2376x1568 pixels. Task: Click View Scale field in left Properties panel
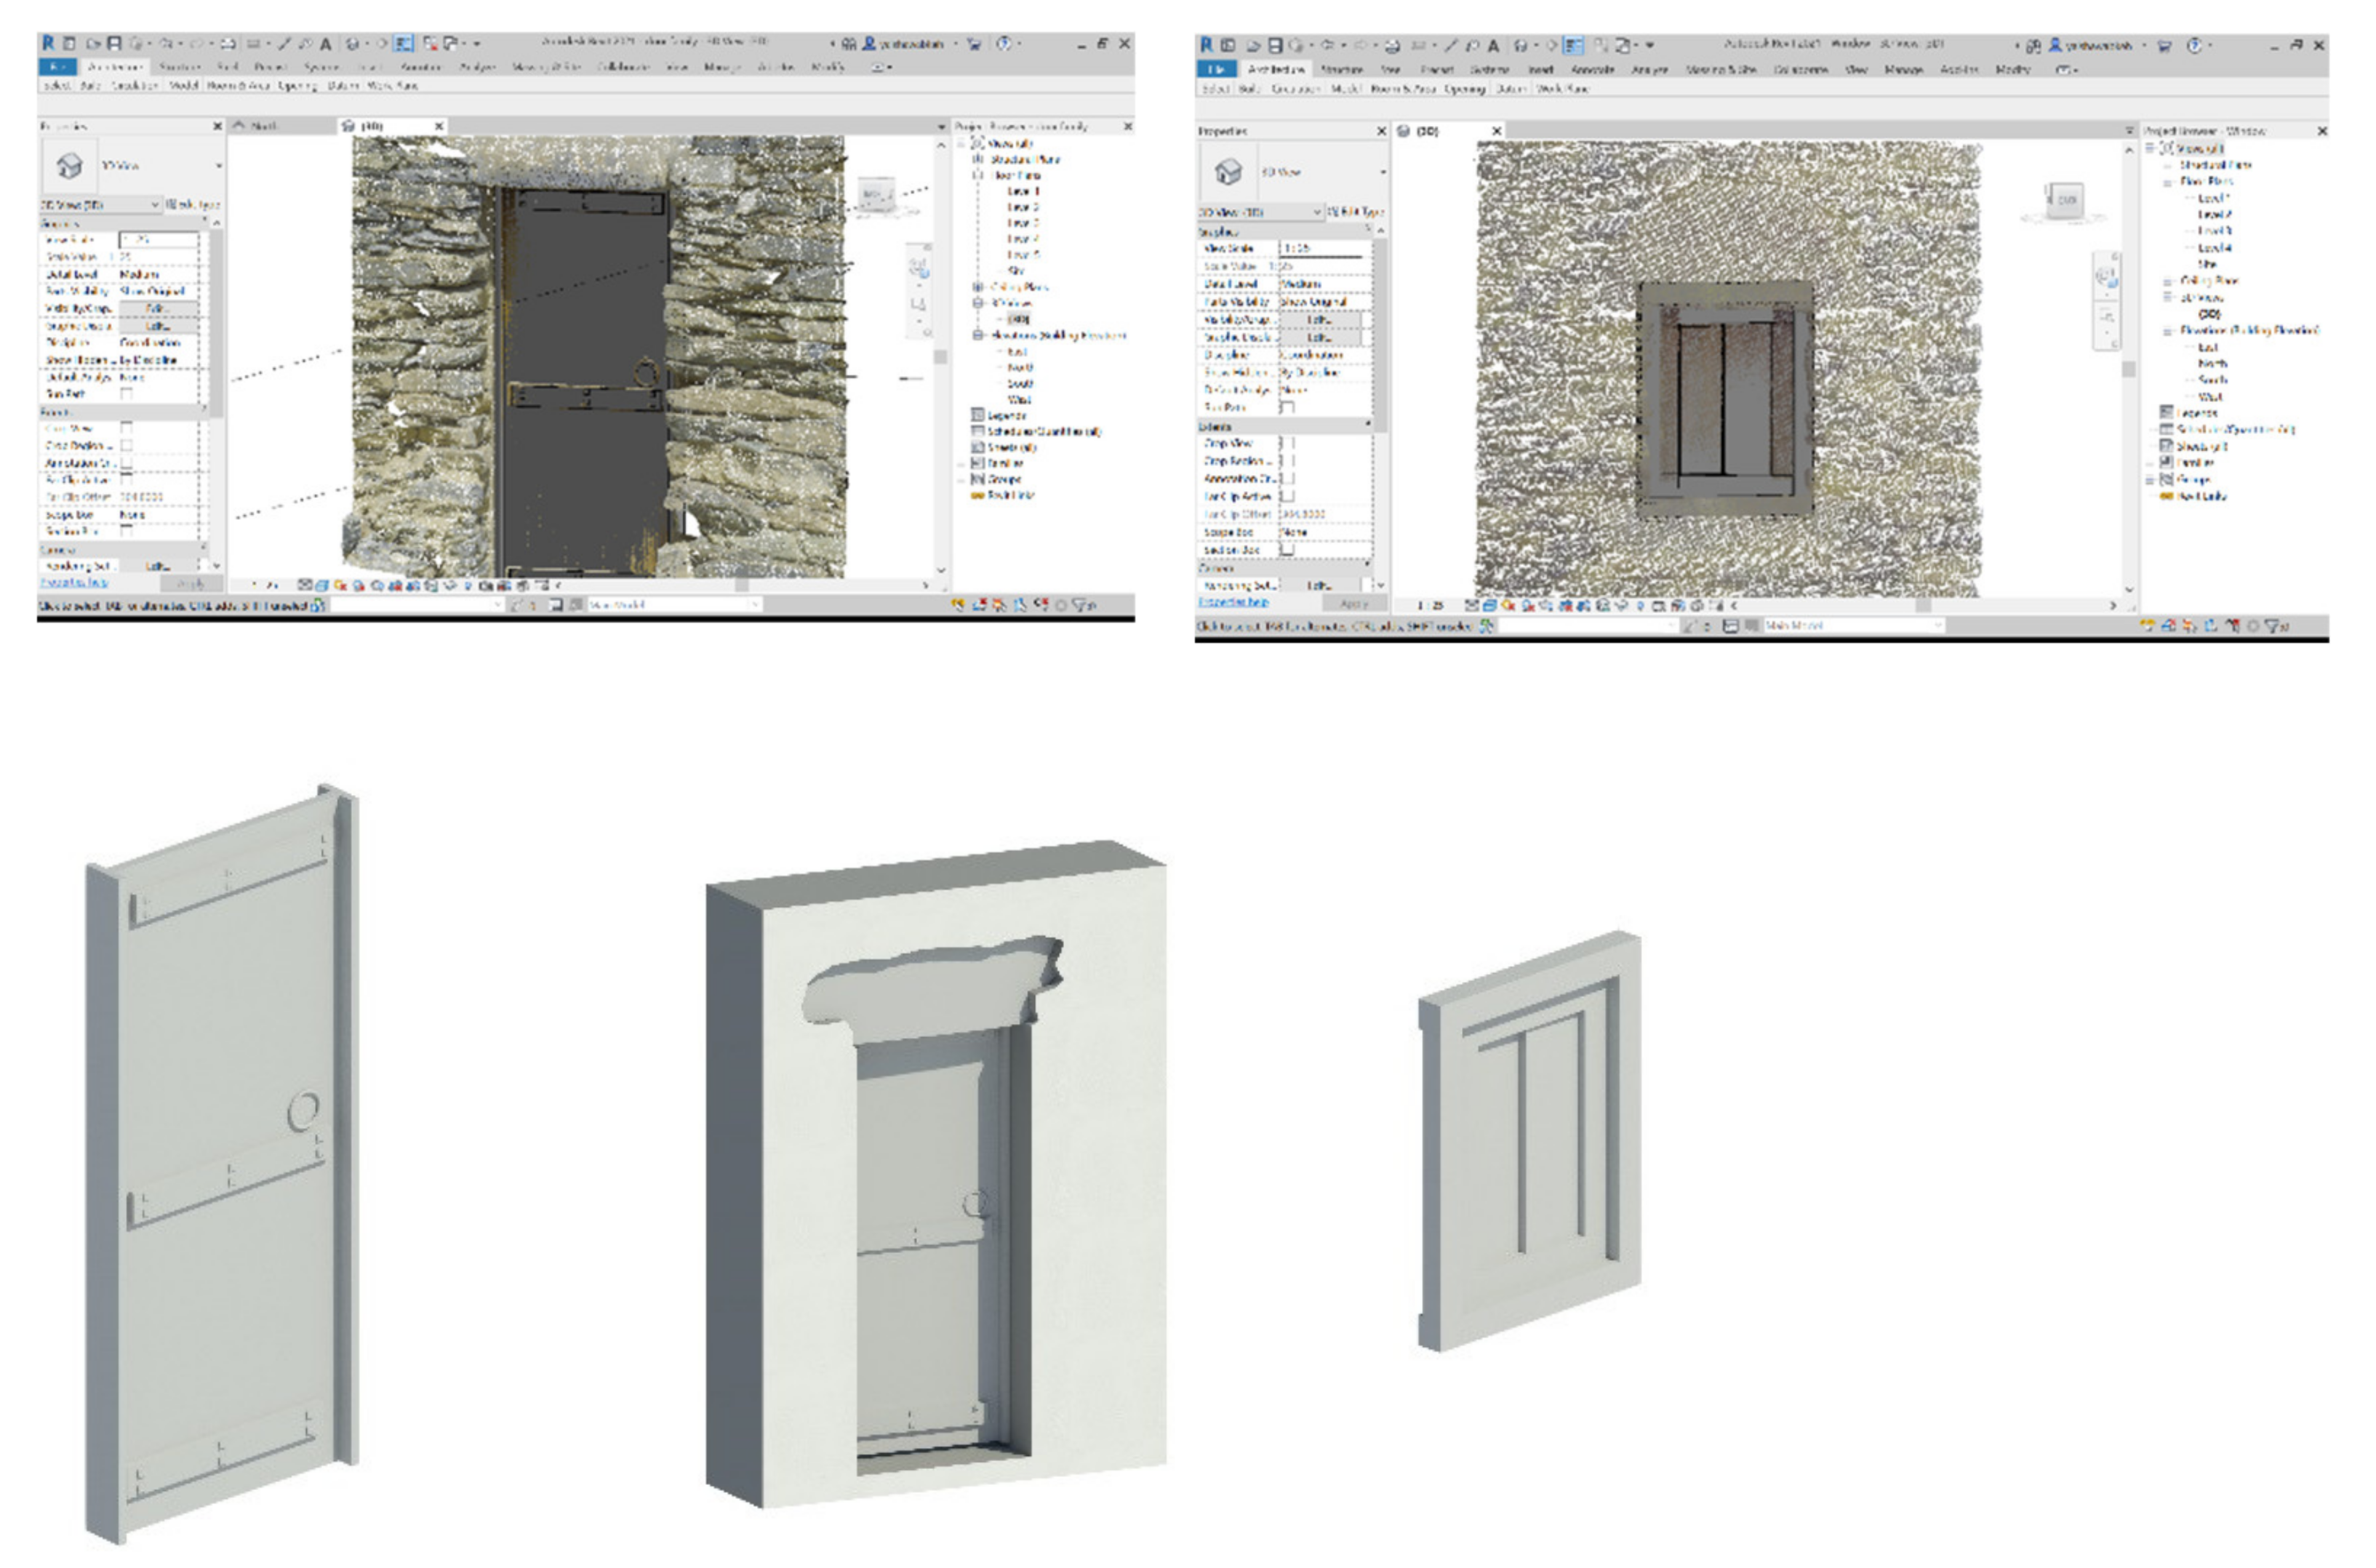point(158,240)
